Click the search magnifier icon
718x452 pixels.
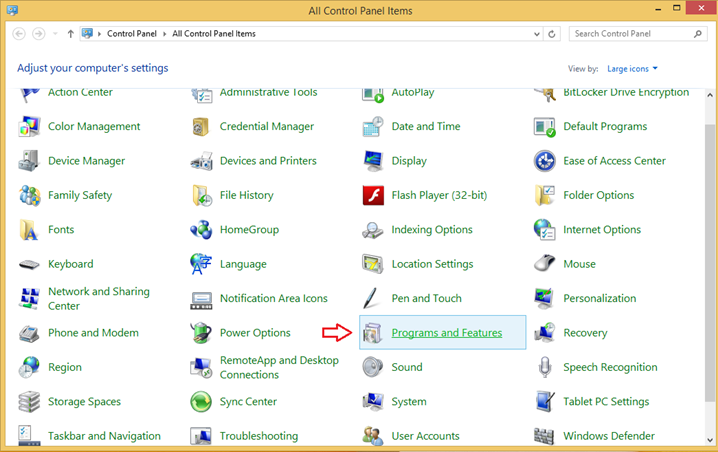[697, 34]
